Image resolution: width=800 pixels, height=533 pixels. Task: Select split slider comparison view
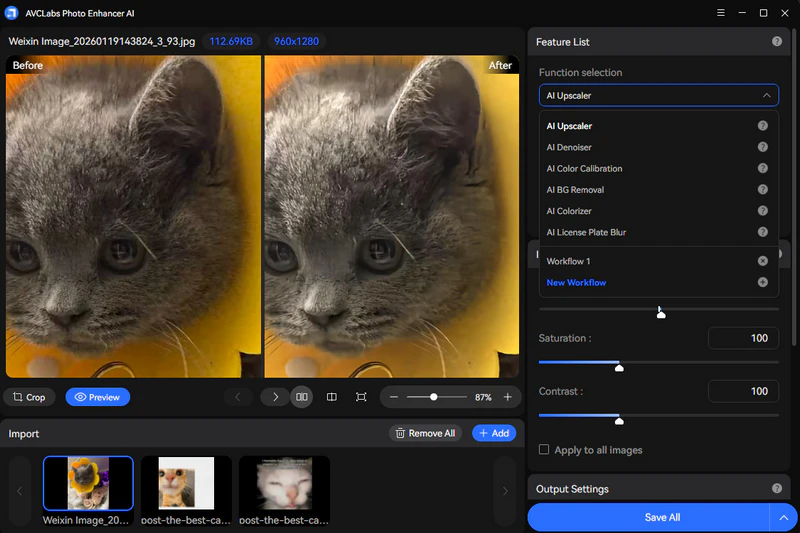pyautogui.click(x=332, y=397)
